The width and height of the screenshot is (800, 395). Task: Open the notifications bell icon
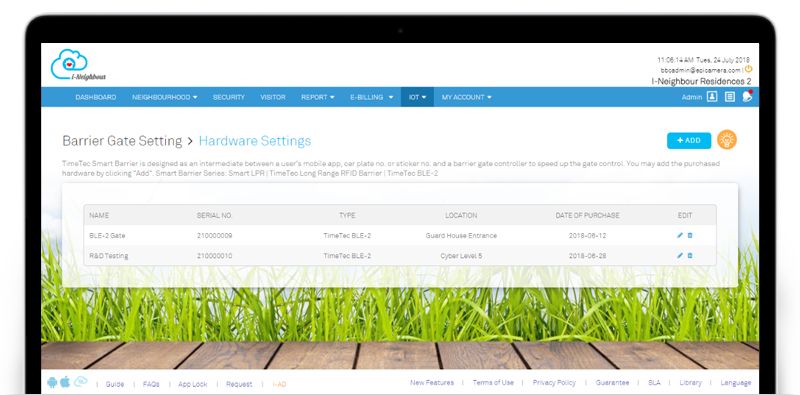[747, 96]
